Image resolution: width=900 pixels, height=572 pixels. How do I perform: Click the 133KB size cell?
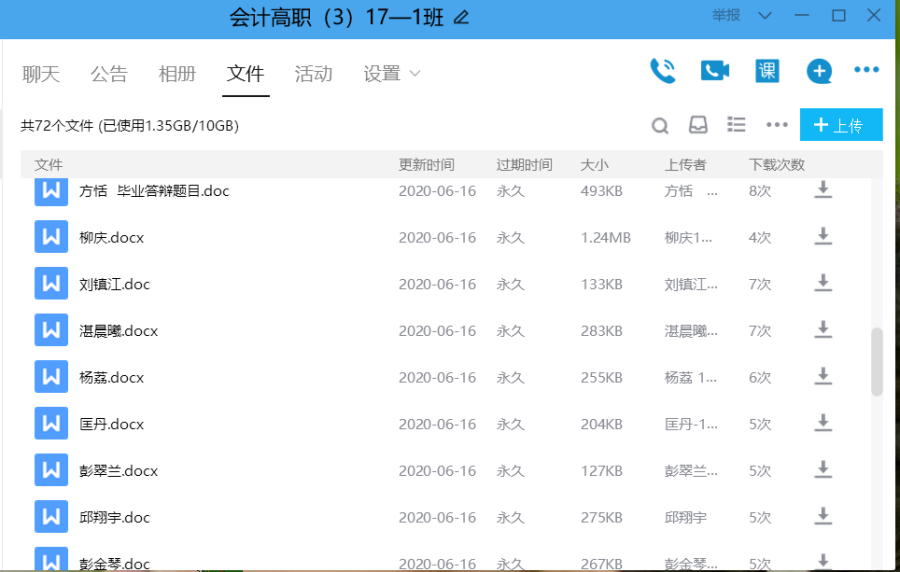coord(602,284)
